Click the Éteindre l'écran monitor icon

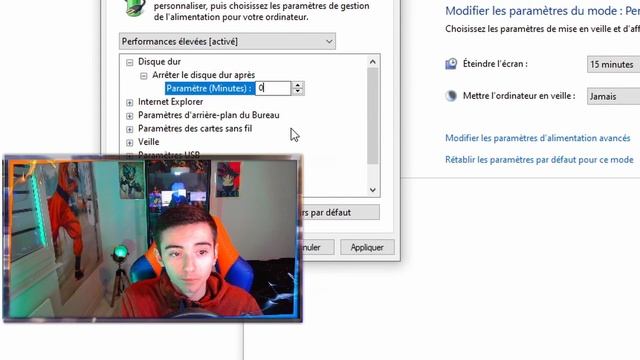(451, 64)
